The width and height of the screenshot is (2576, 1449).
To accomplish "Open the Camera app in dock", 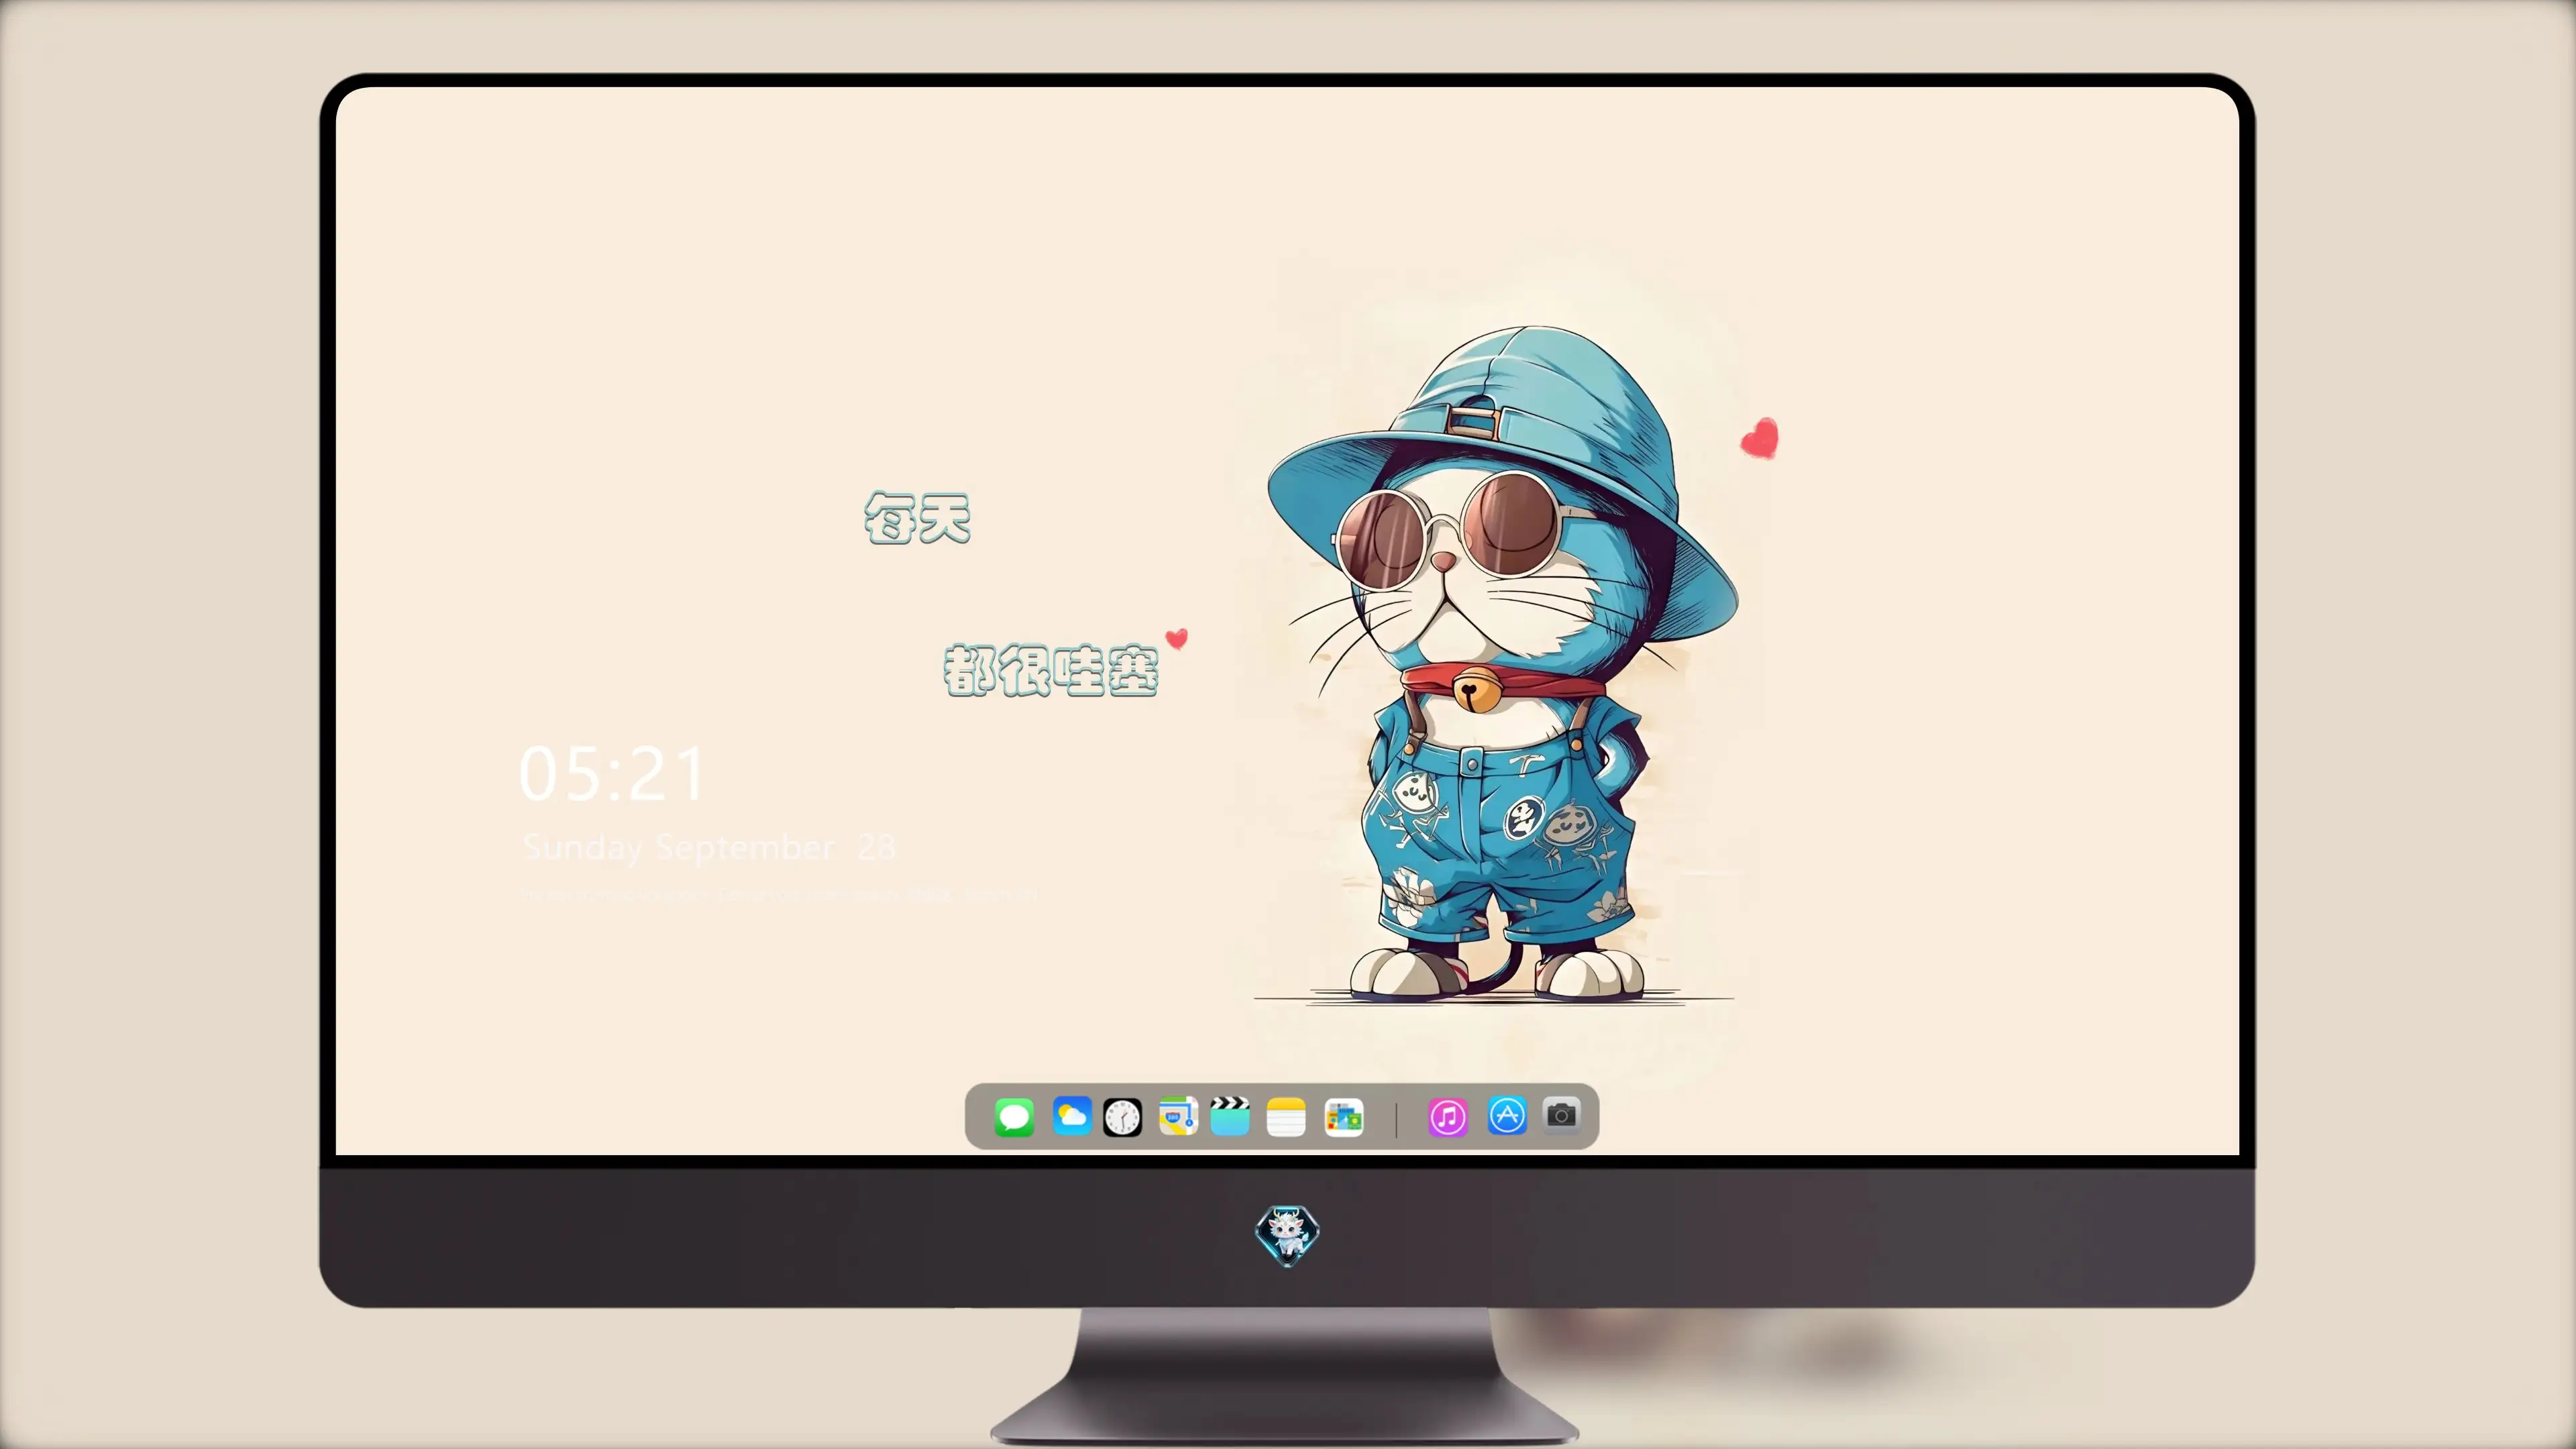I will [1562, 1114].
